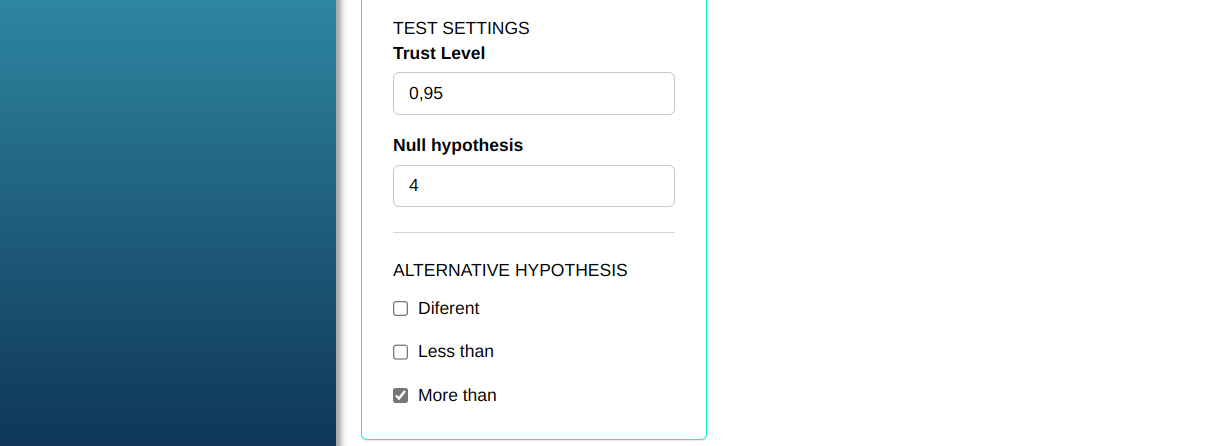Click the Trust Level input field
This screenshot has height=446, width=1209.
(534, 94)
